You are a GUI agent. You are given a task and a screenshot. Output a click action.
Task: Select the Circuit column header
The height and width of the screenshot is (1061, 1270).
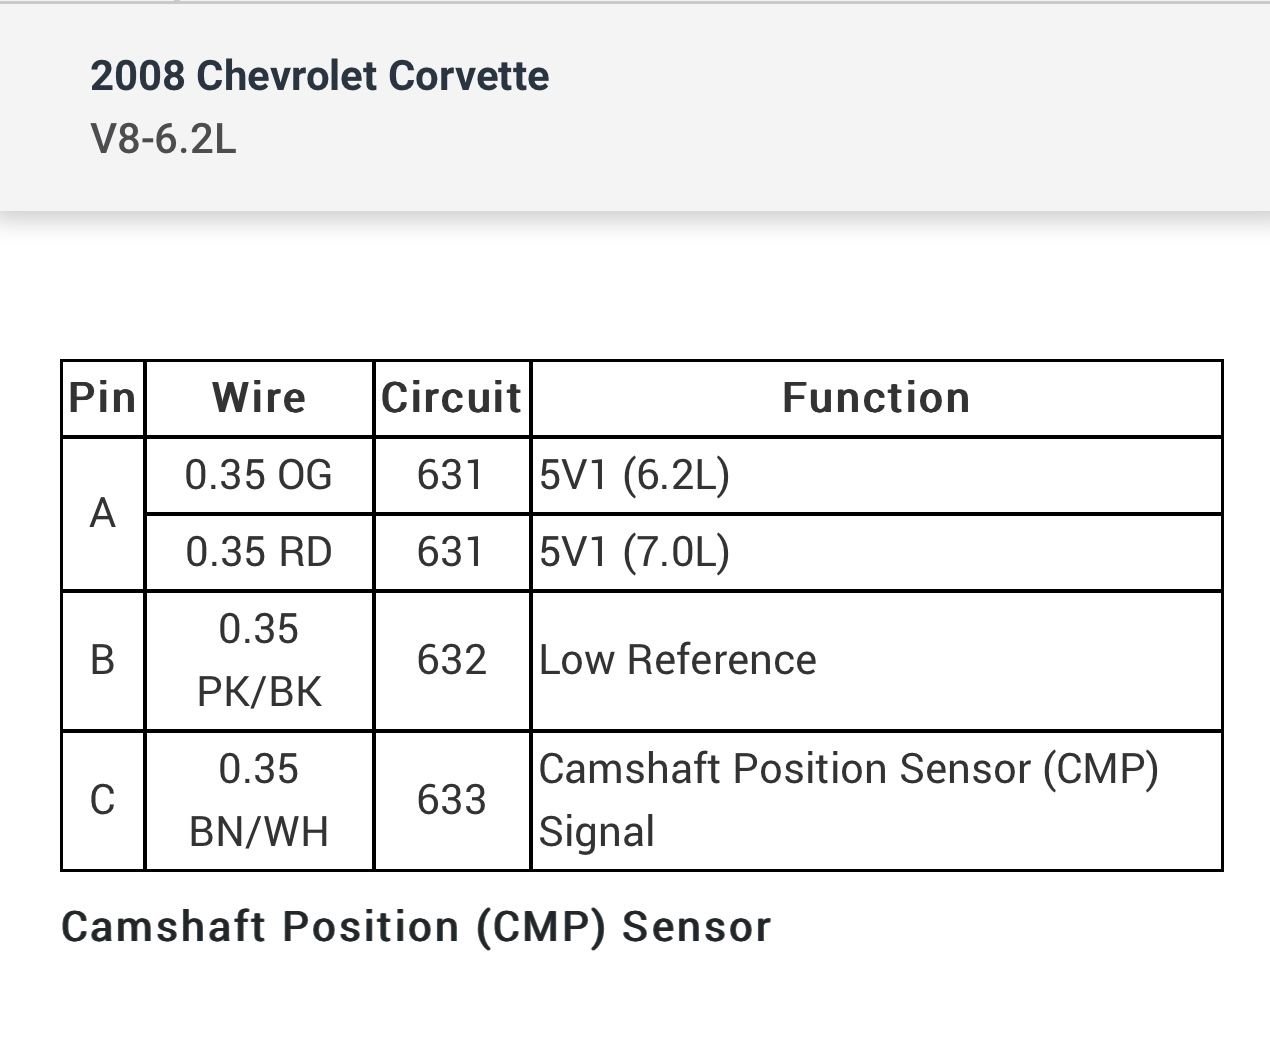tap(451, 398)
